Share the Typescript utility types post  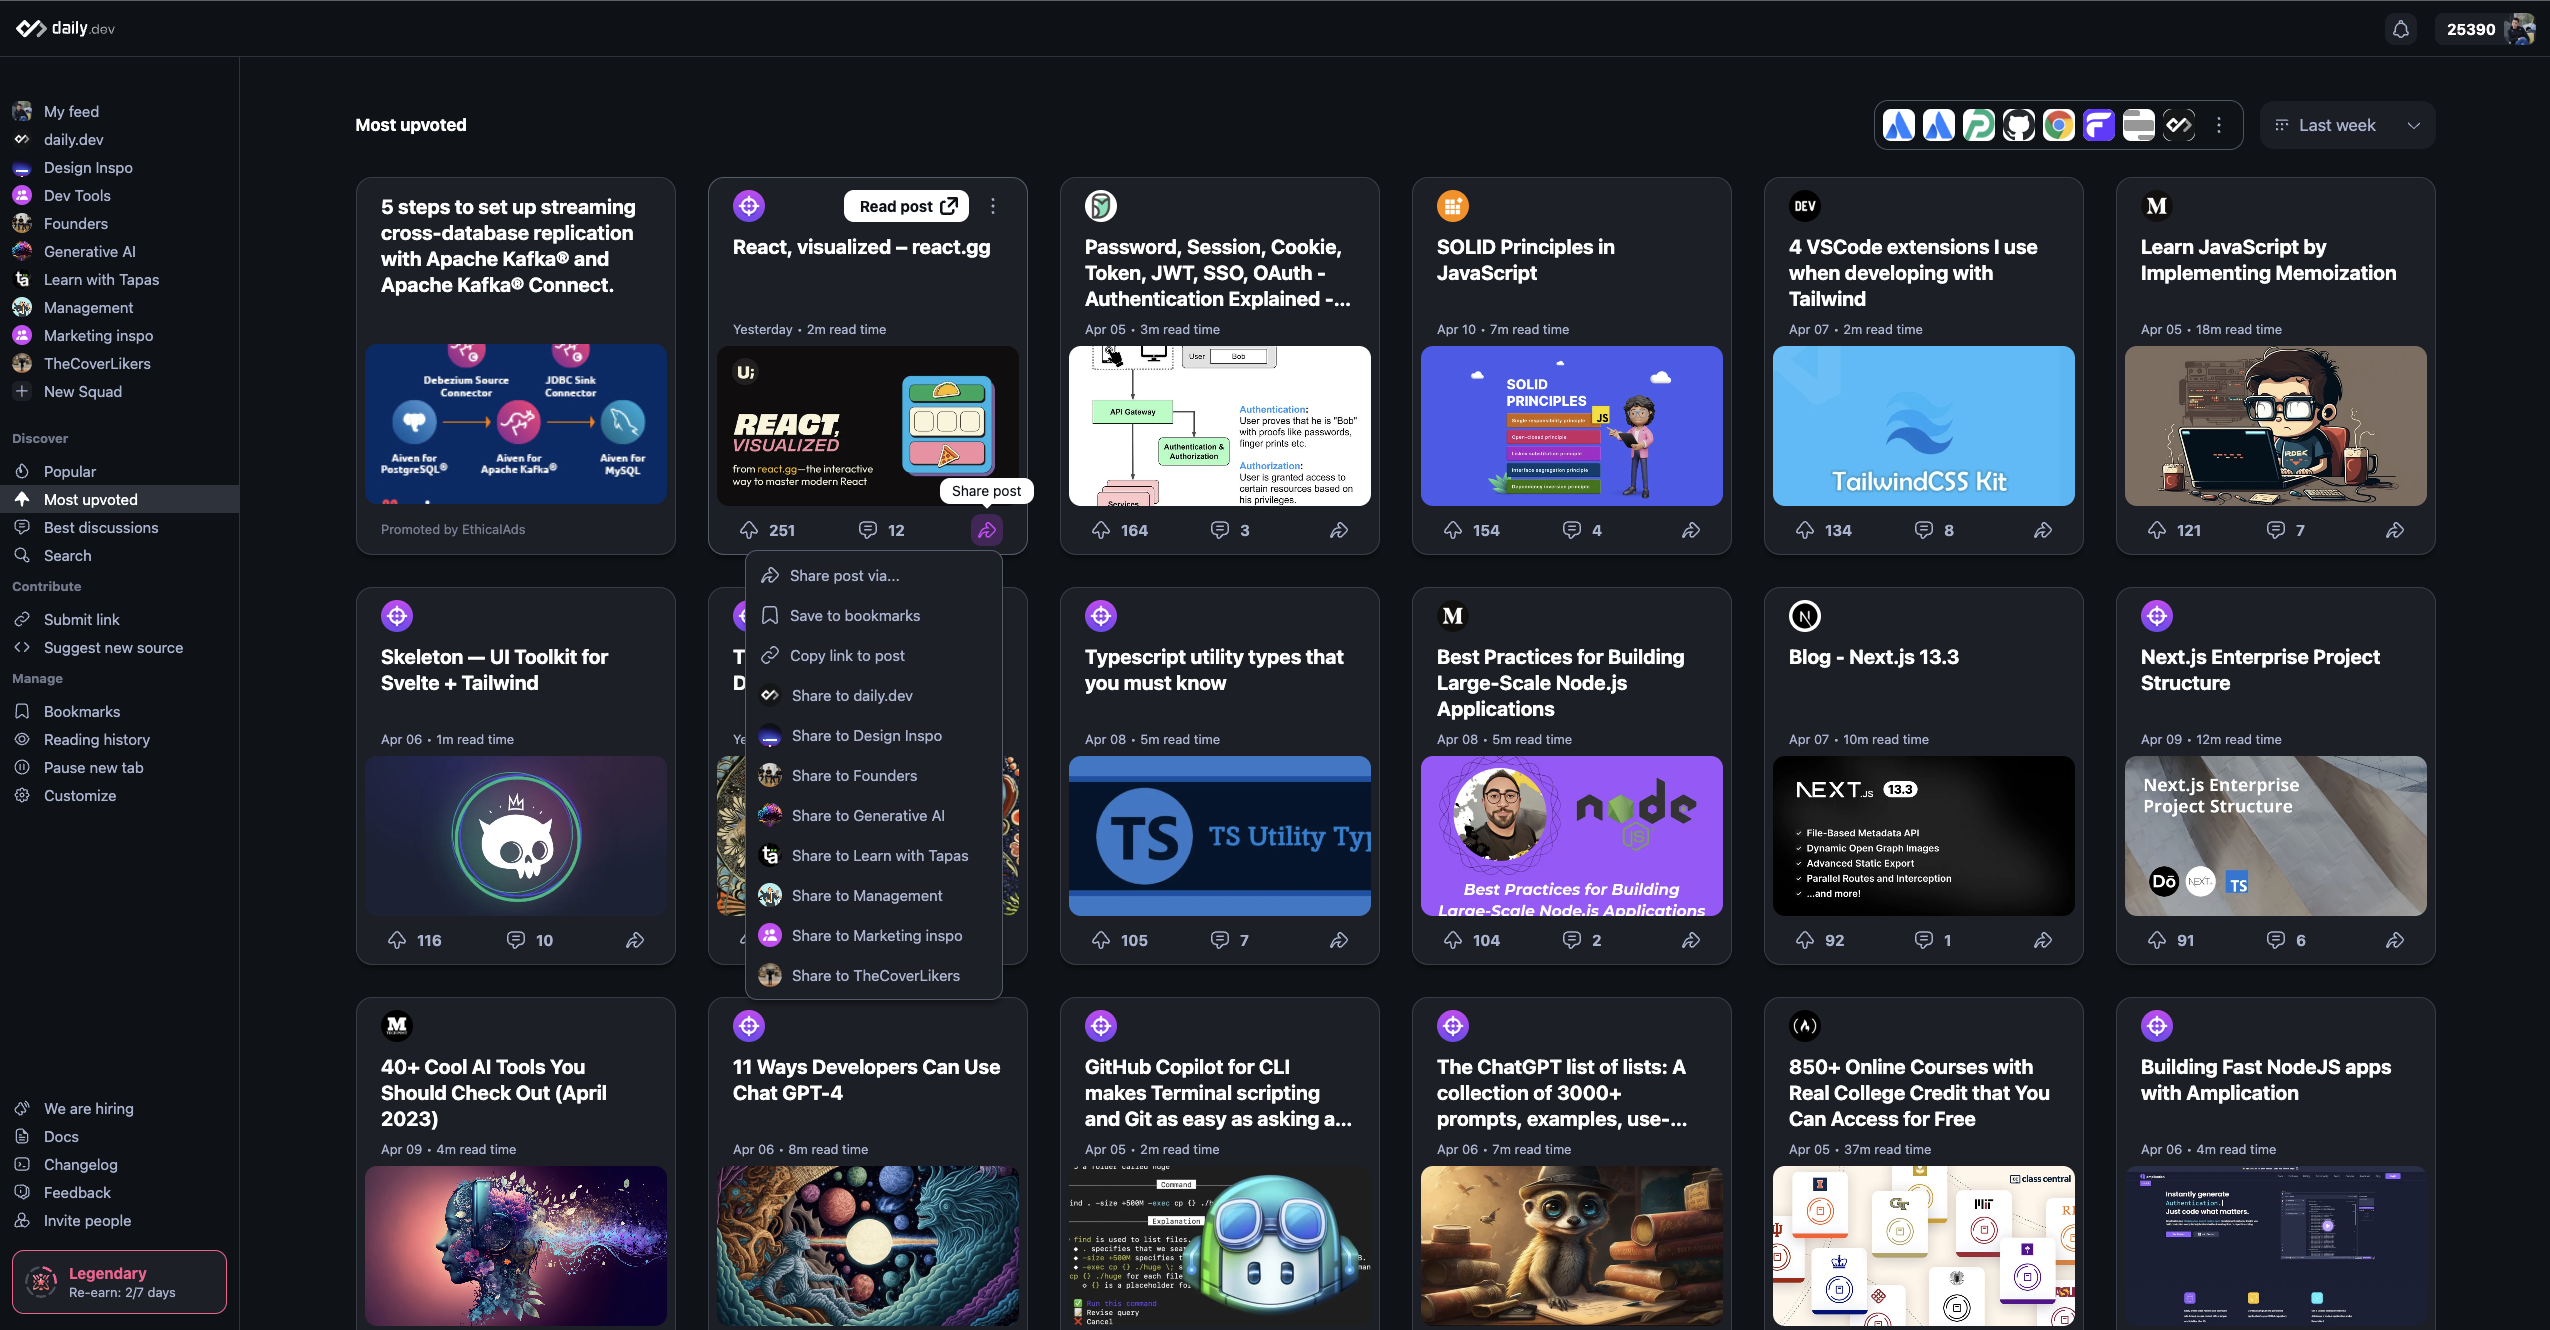(1339, 940)
